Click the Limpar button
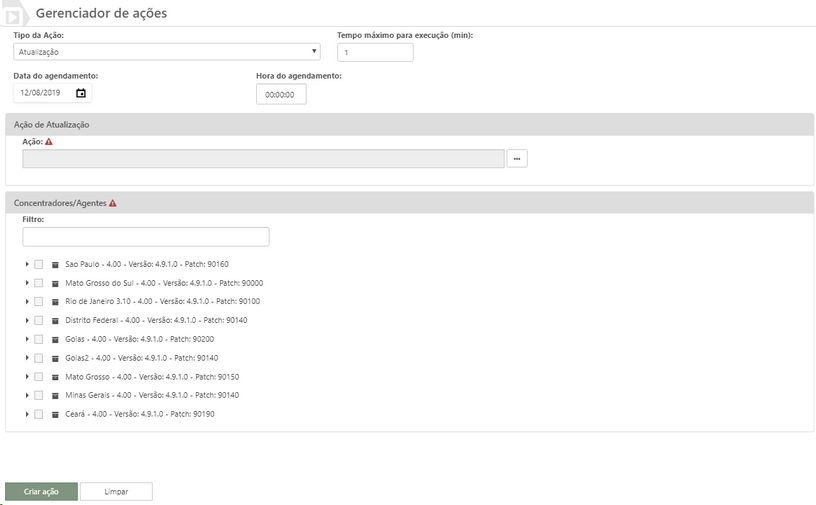This screenshot has width=816, height=505. (x=116, y=491)
